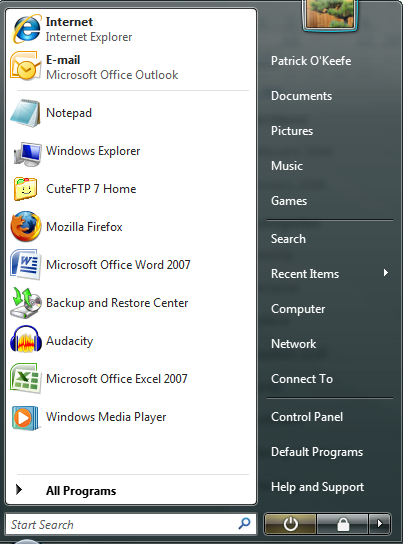Expand the Recent Items submenu arrow
This screenshot has width=403, height=544.
pos(386,273)
